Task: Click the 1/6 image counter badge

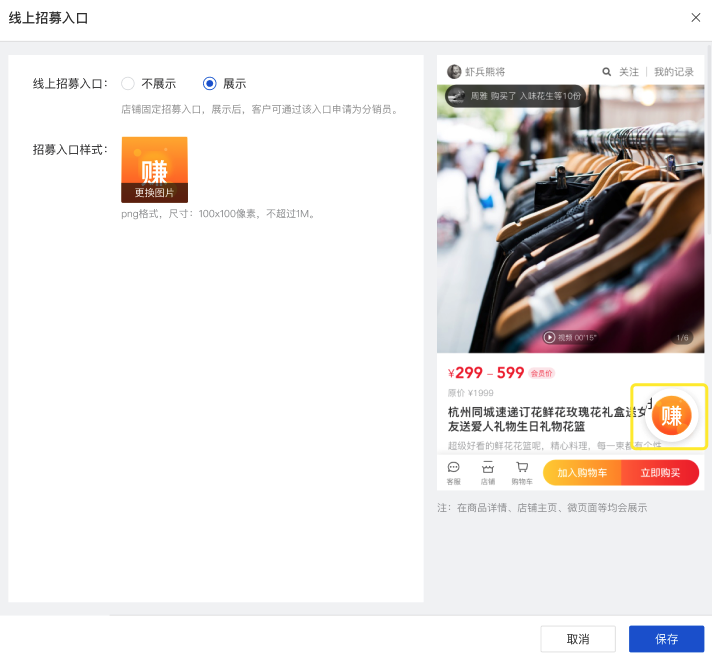Action: (x=682, y=337)
